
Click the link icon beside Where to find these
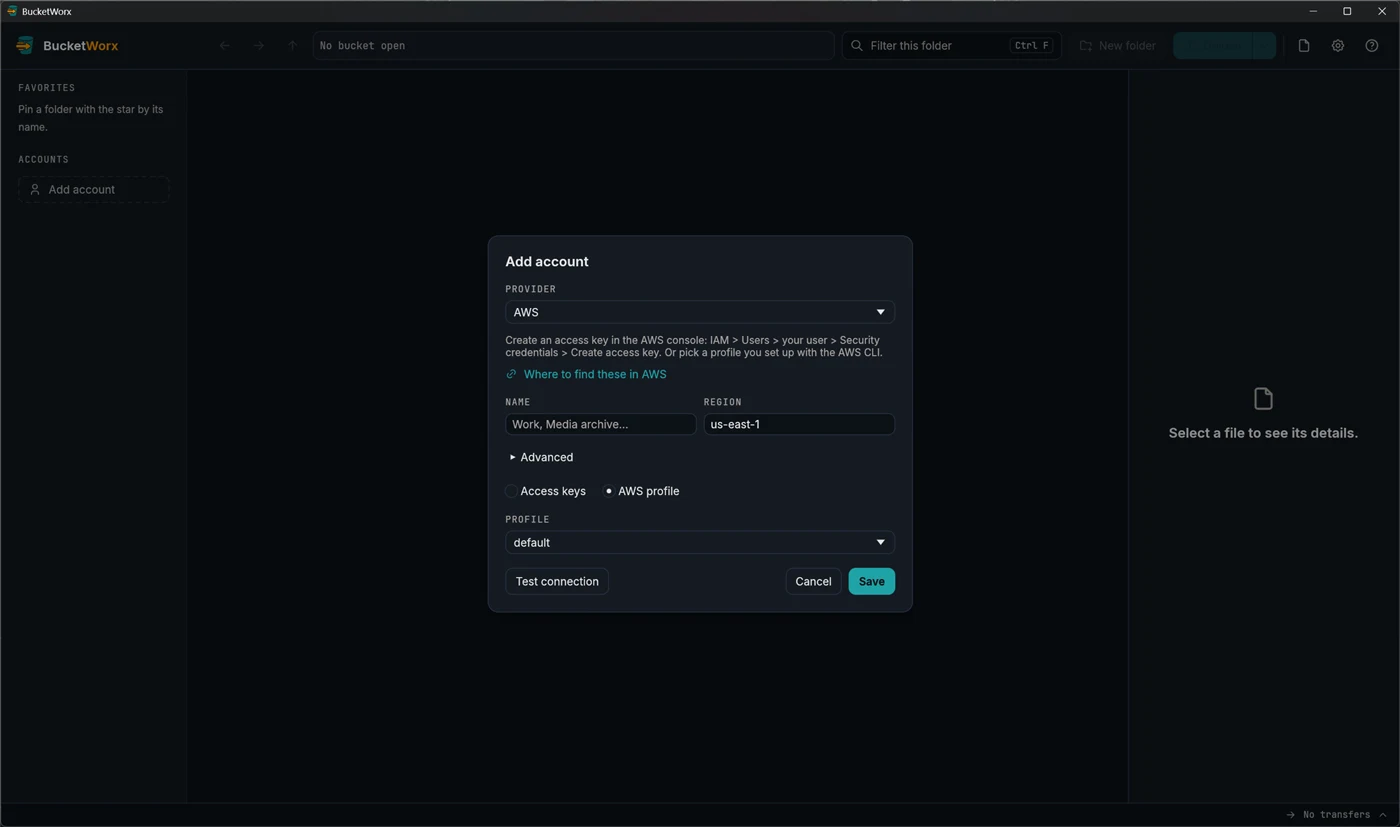click(511, 374)
